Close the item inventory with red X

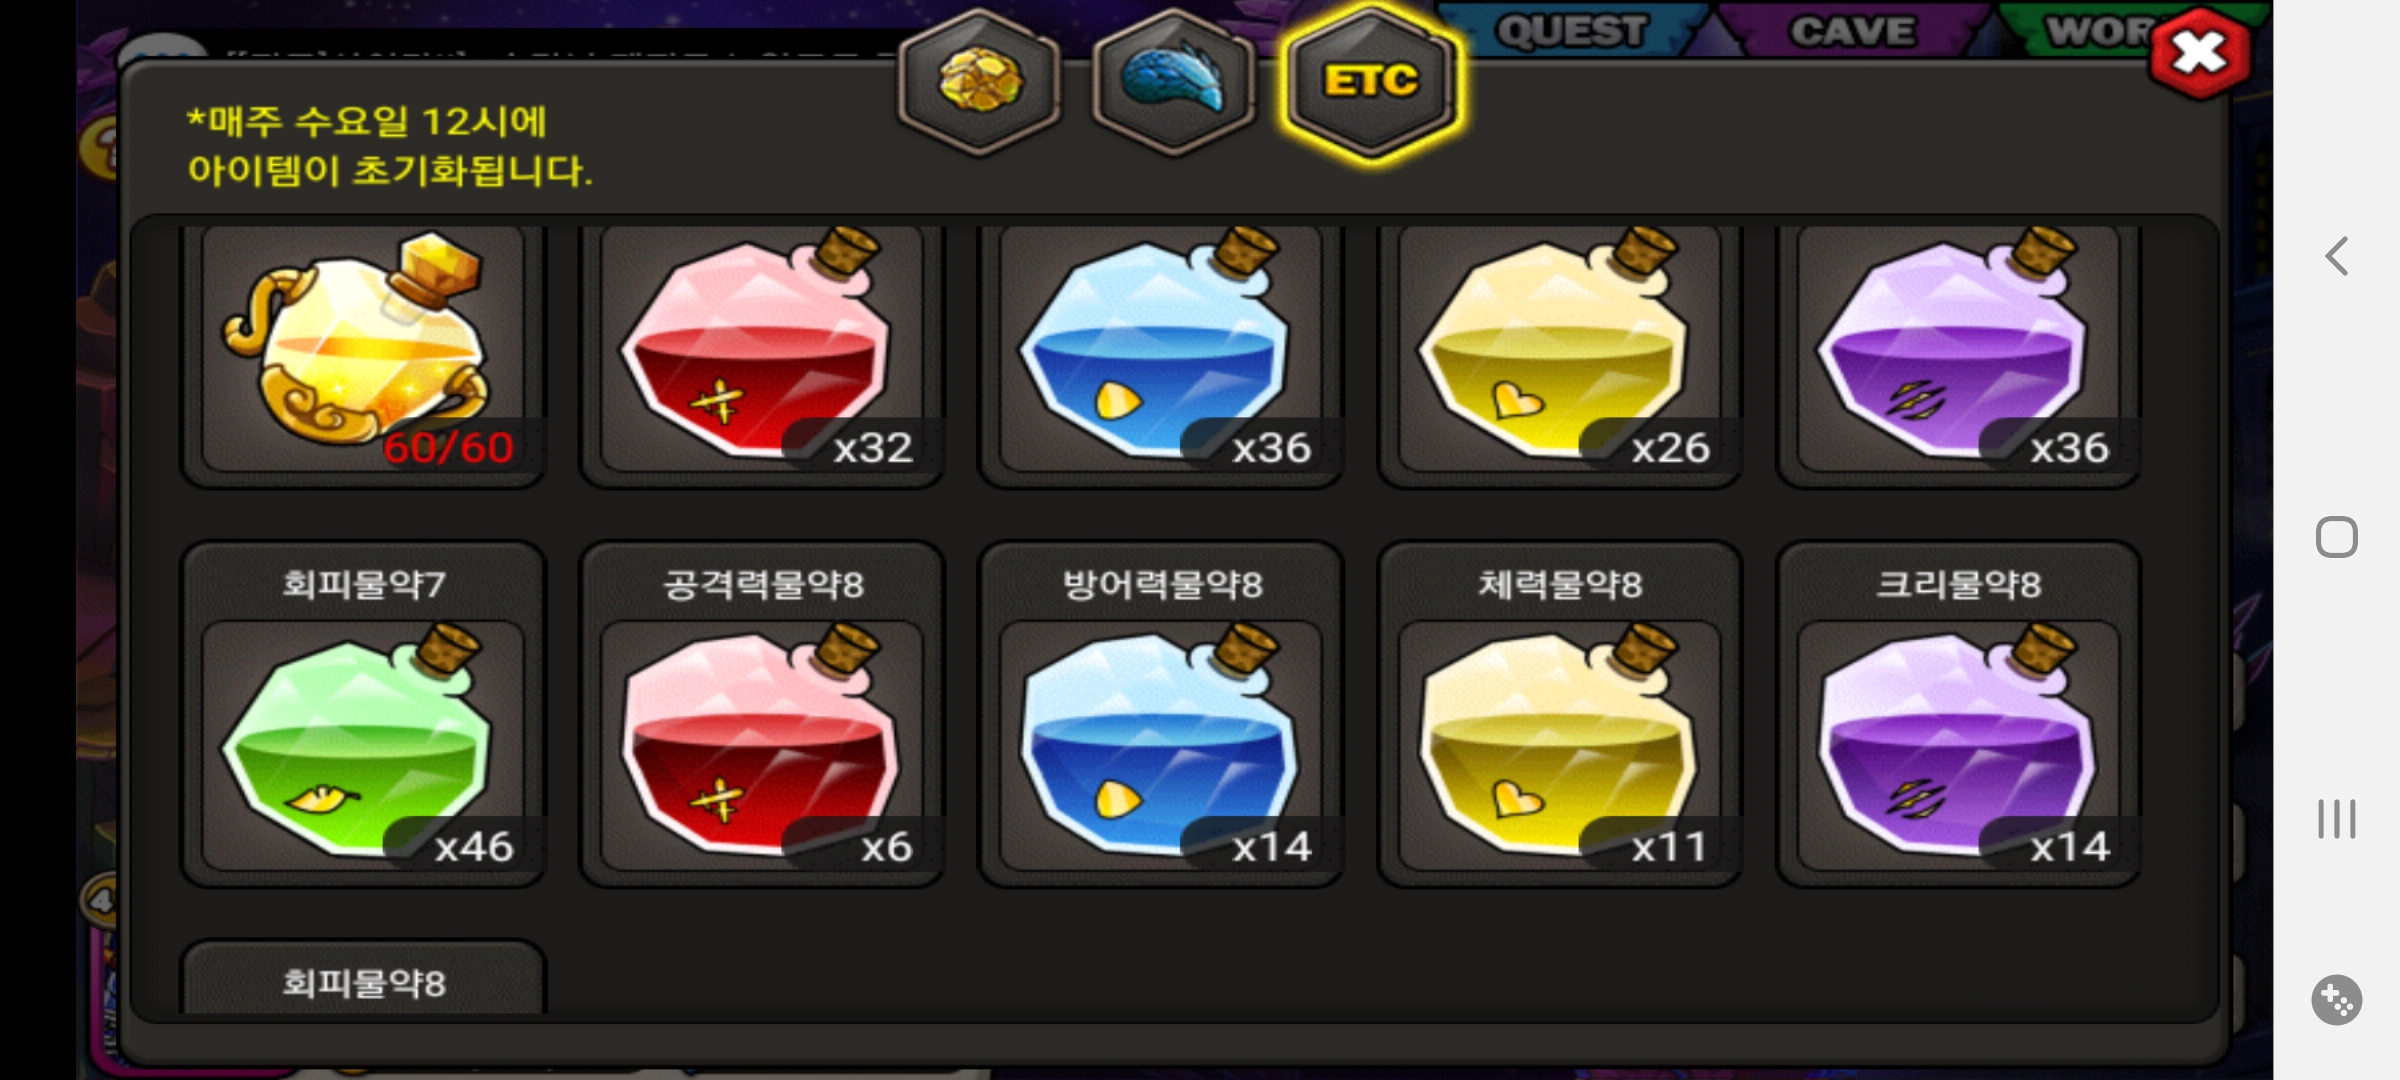point(2199,52)
